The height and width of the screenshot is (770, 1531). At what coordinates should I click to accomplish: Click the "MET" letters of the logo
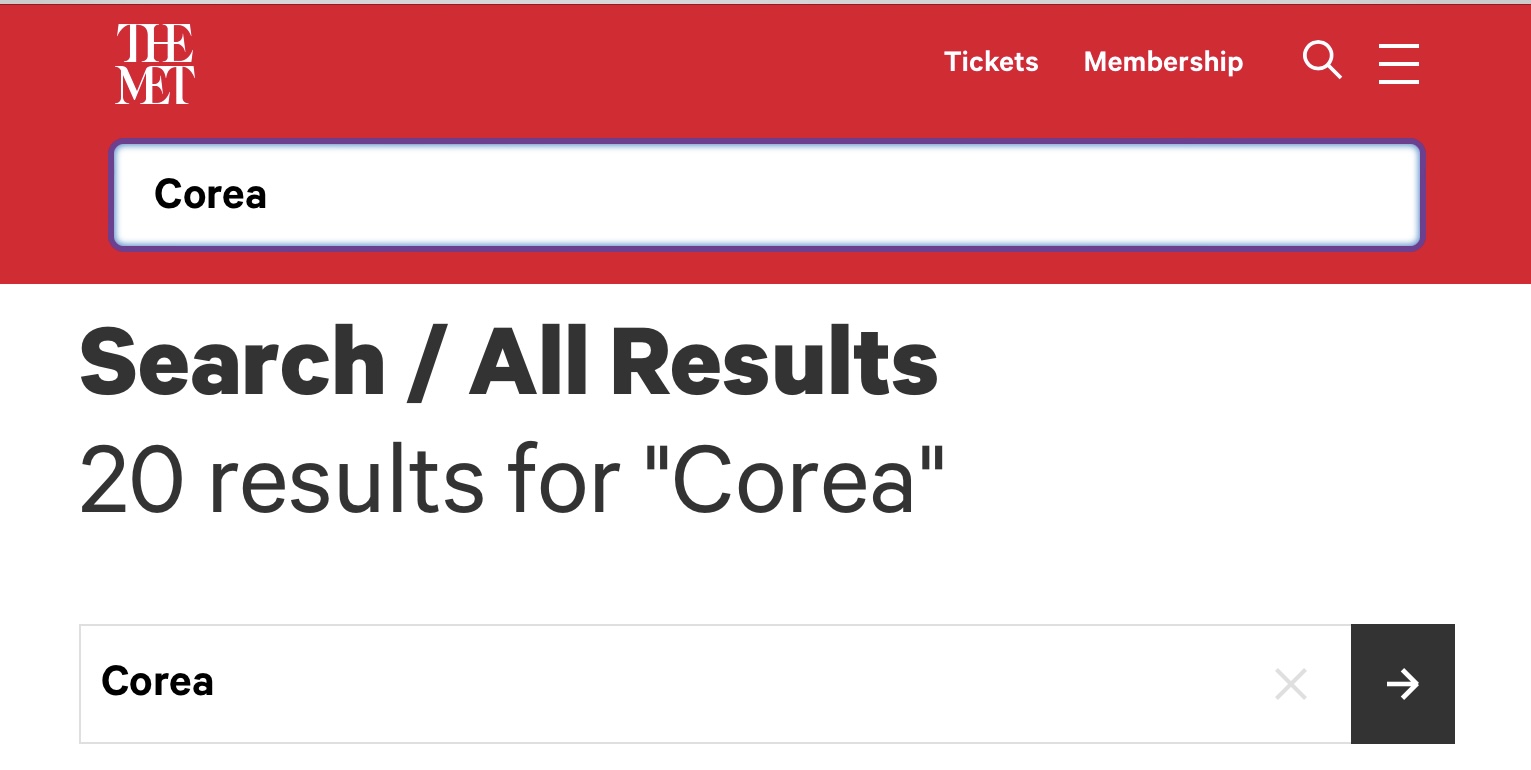click(x=155, y=85)
